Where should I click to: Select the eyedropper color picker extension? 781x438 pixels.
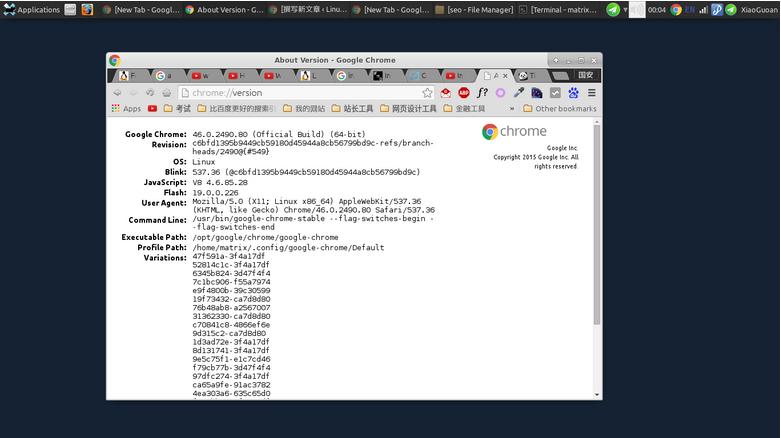tap(519, 93)
